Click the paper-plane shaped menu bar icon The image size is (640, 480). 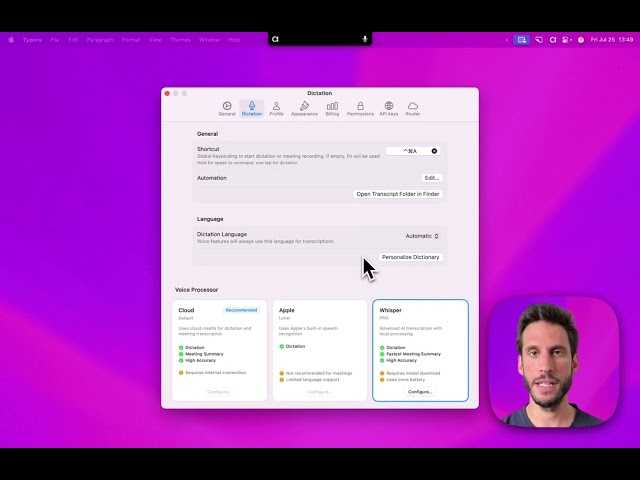pyautogui.click(x=539, y=40)
